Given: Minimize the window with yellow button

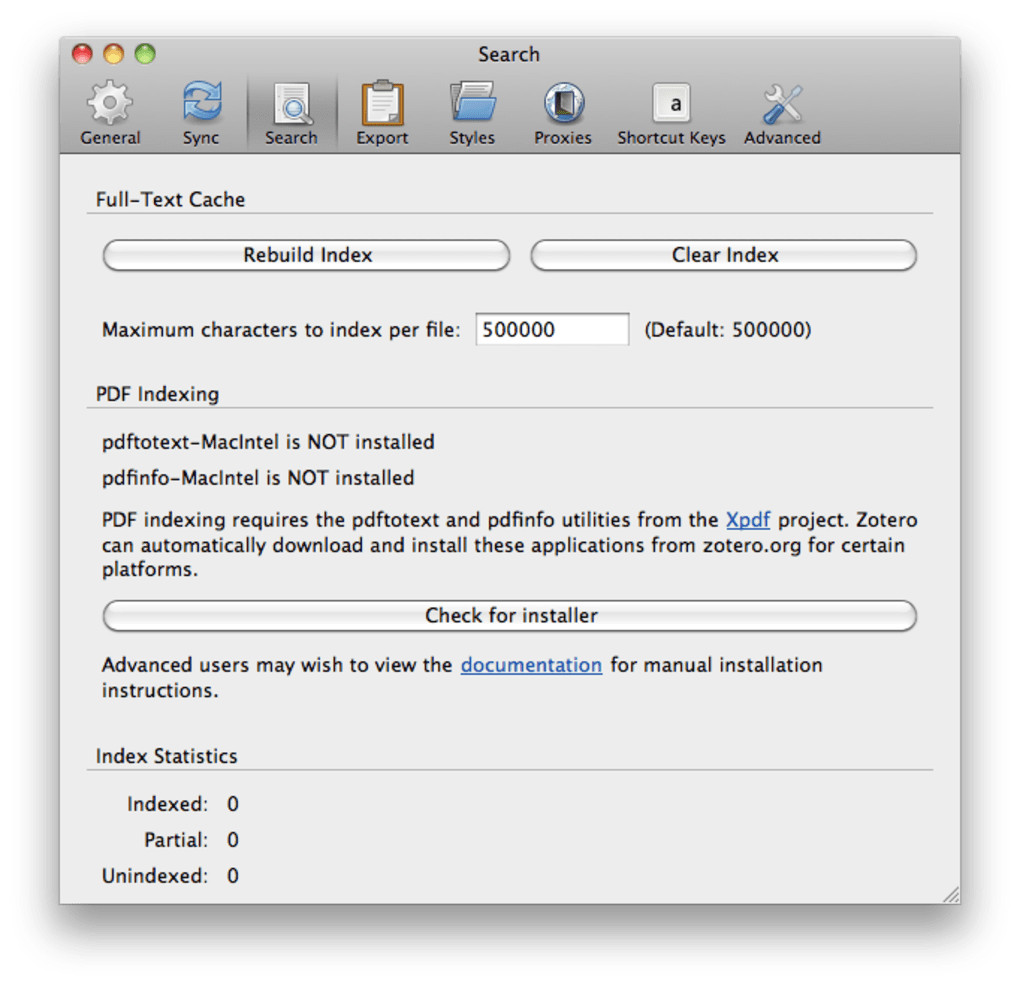Looking at the screenshot, I should (114, 53).
